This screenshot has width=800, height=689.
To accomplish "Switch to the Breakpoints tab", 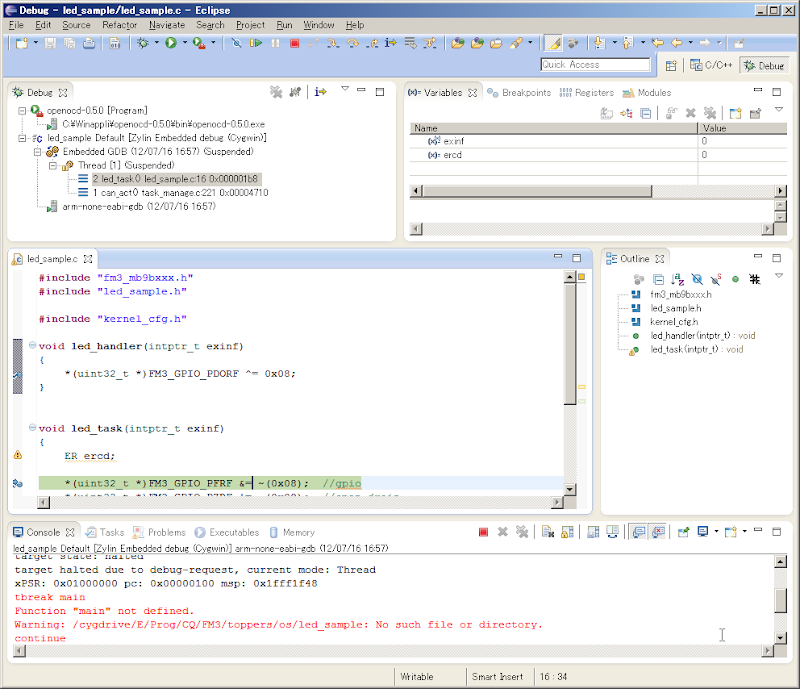I will coord(520,92).
